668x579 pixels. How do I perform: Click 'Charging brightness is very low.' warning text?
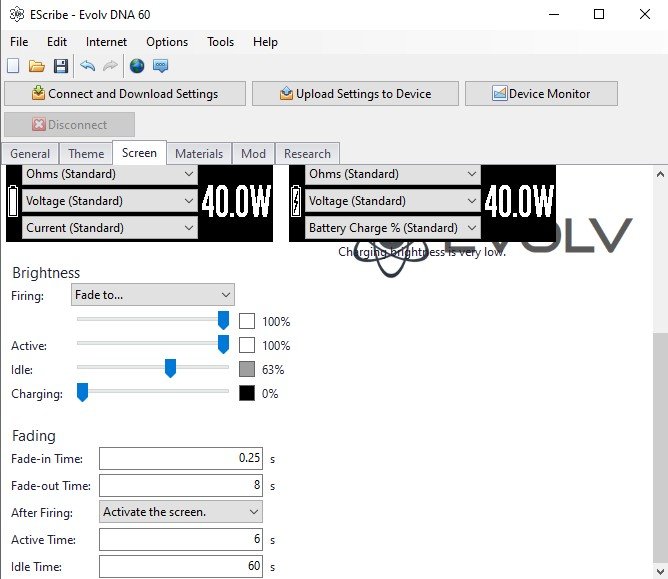coord(422,252)
